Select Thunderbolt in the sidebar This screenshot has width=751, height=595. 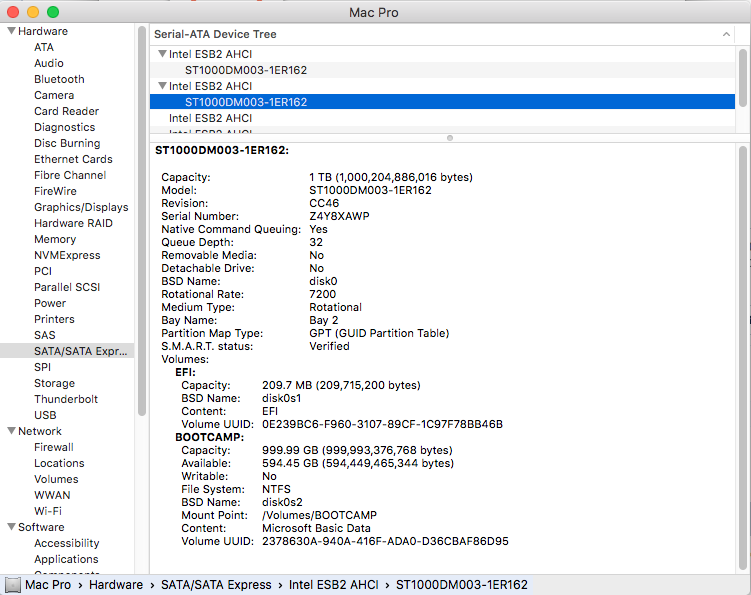pos(66,399)
